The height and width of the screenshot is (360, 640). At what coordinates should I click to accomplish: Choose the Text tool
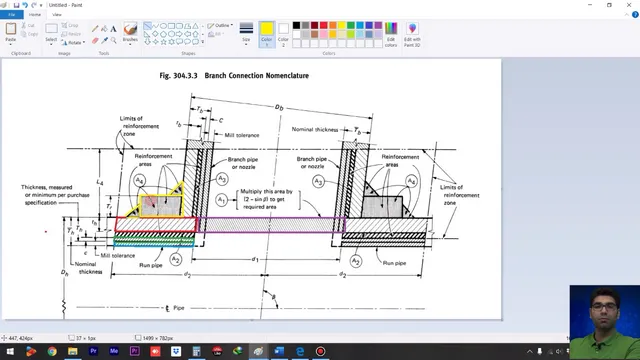click(113, 29)
